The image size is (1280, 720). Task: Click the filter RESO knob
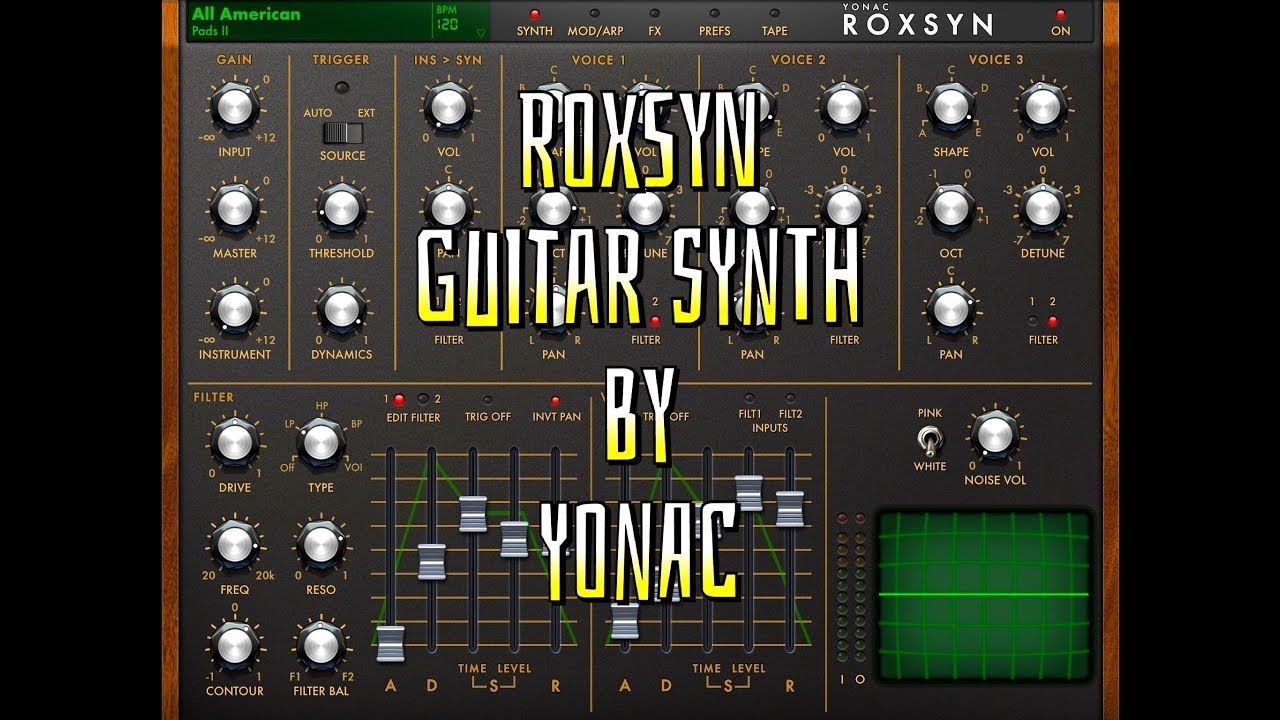tap(321, 543)
